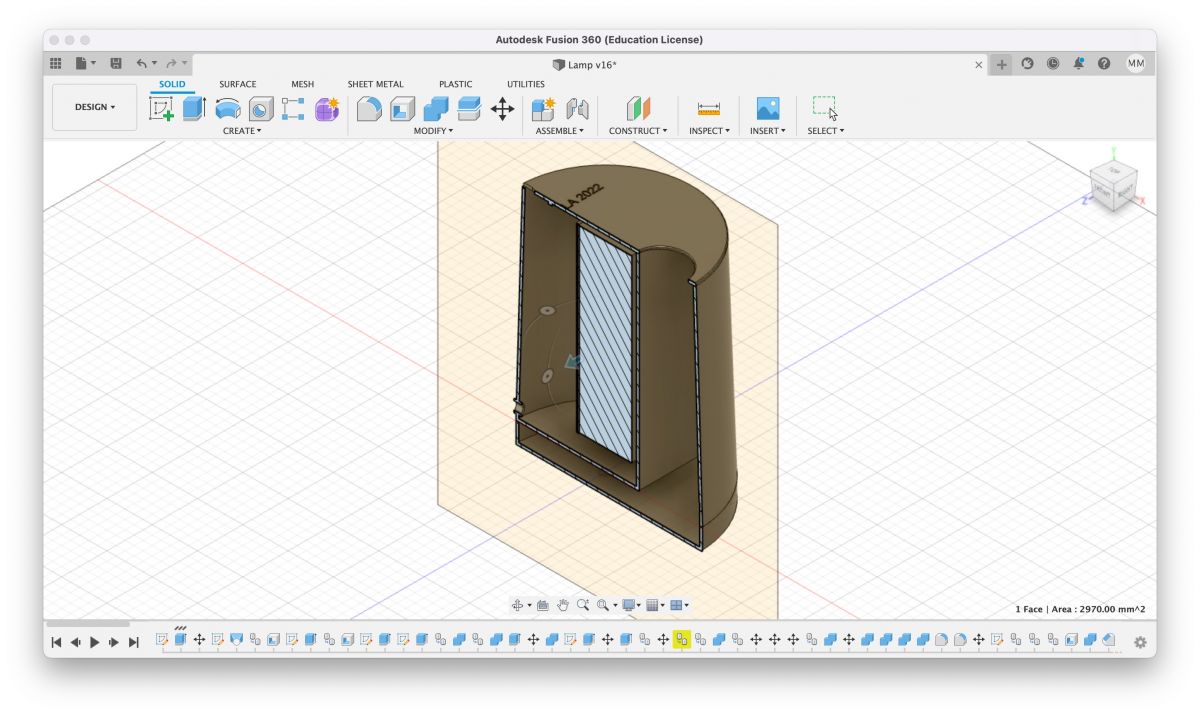Open the Extensions icon in title bar
The image size is (1200, 715).
point(1028,63)
